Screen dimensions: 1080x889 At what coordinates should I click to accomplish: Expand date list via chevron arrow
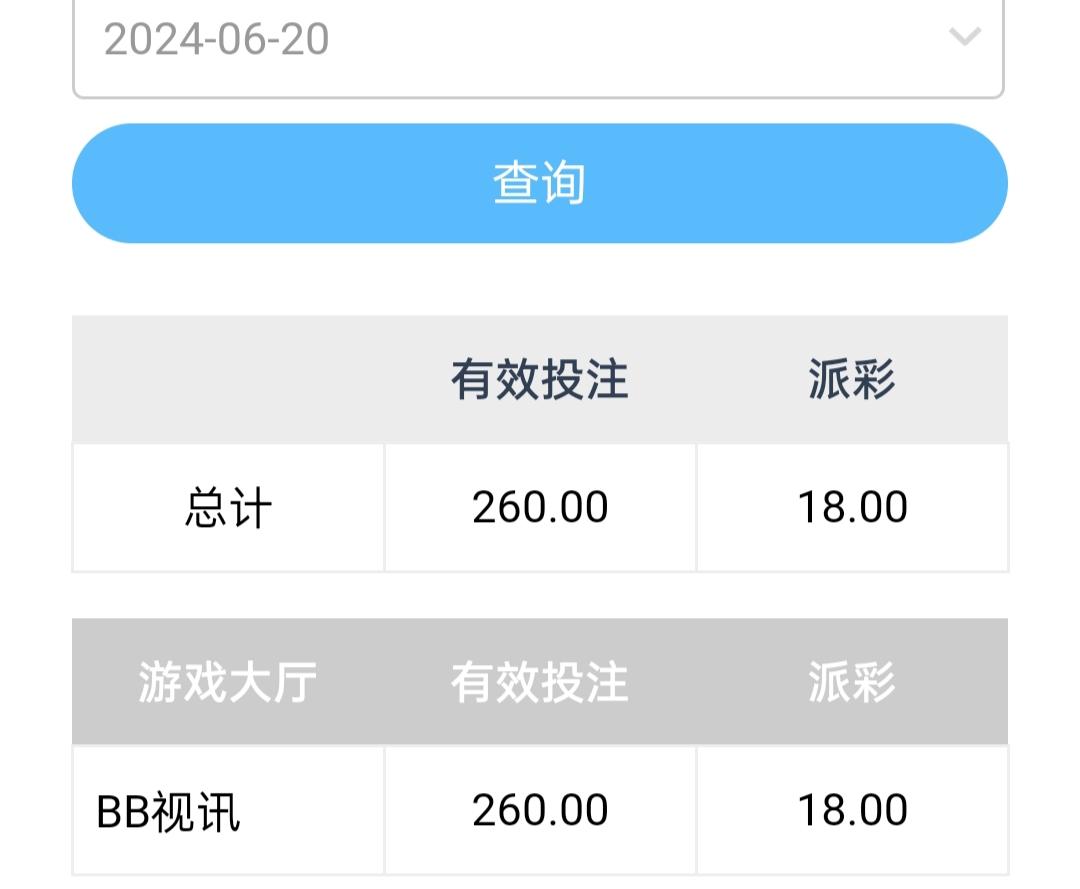point(964,38)
